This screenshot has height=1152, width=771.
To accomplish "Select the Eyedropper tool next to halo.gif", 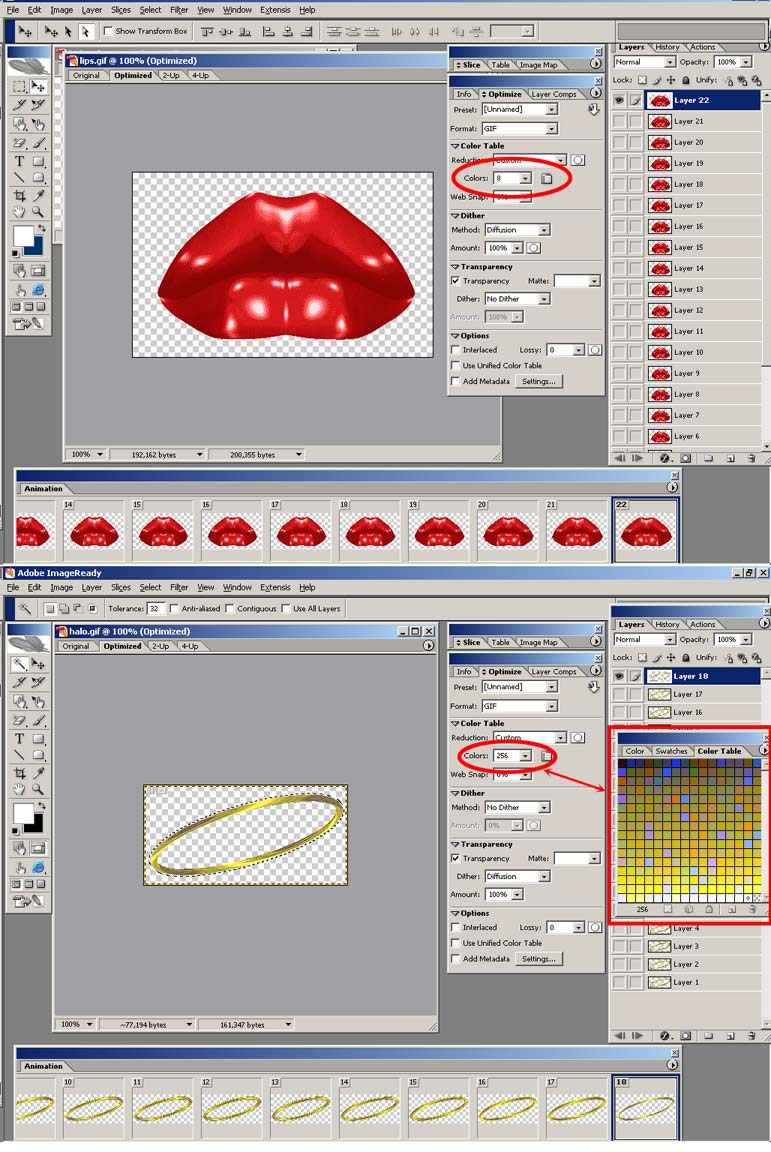I will click(38, 773).
